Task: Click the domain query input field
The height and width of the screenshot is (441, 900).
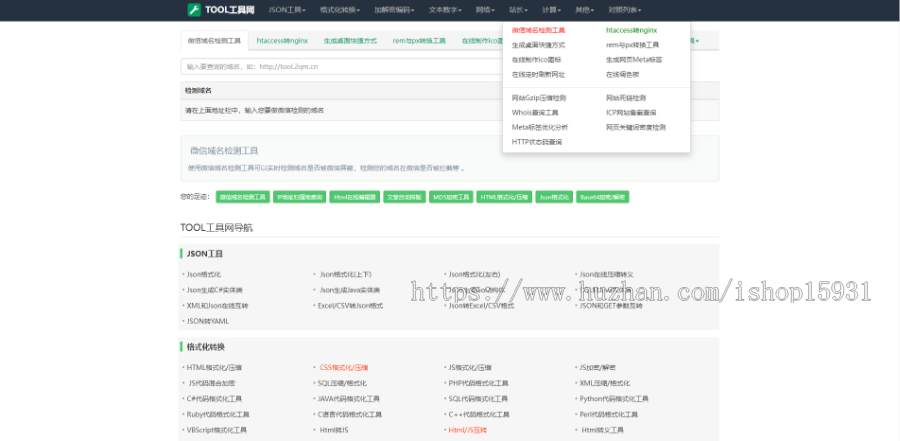Action: point(342,67)
